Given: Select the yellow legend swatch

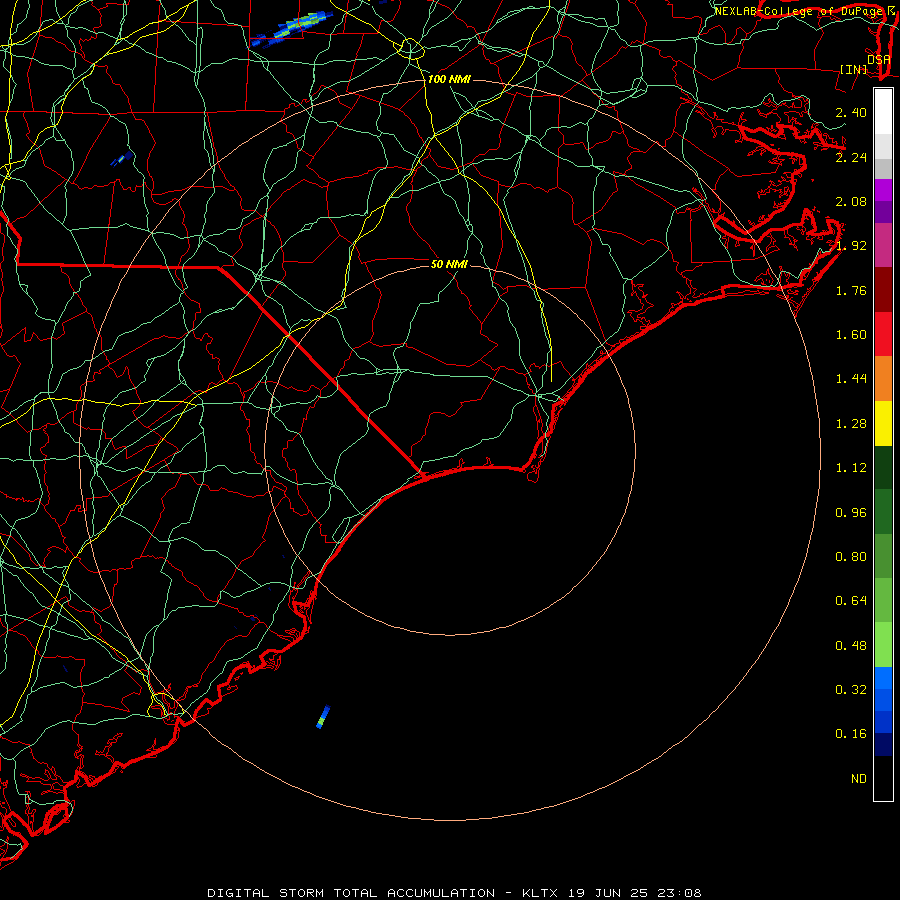Looking at the screenshot, I should (x=883, y=423).
